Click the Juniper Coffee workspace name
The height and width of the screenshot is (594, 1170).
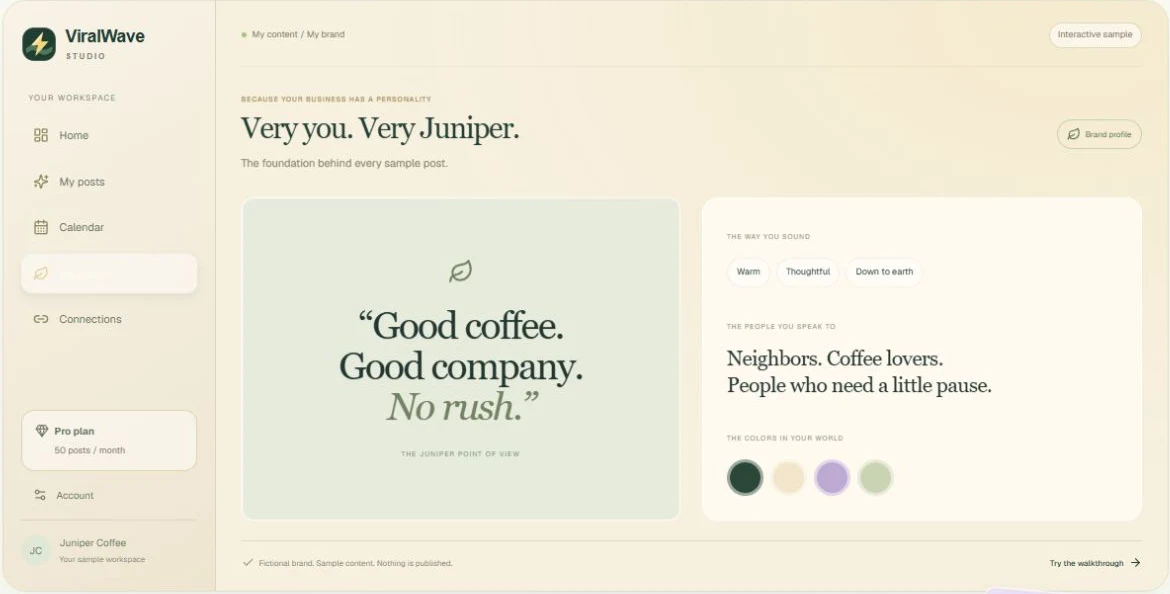pos(93,543)
